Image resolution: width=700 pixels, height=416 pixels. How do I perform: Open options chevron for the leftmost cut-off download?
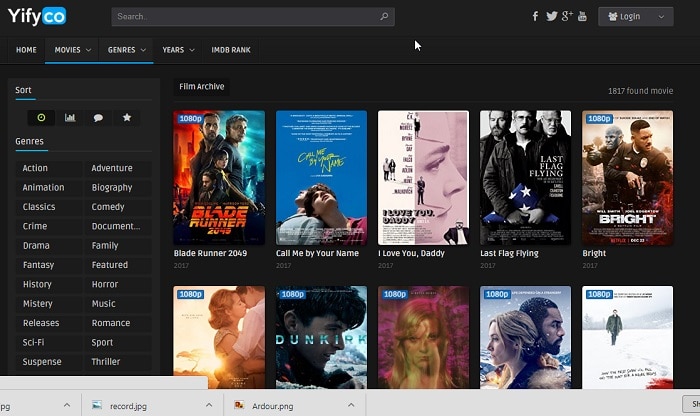(67, 405)
